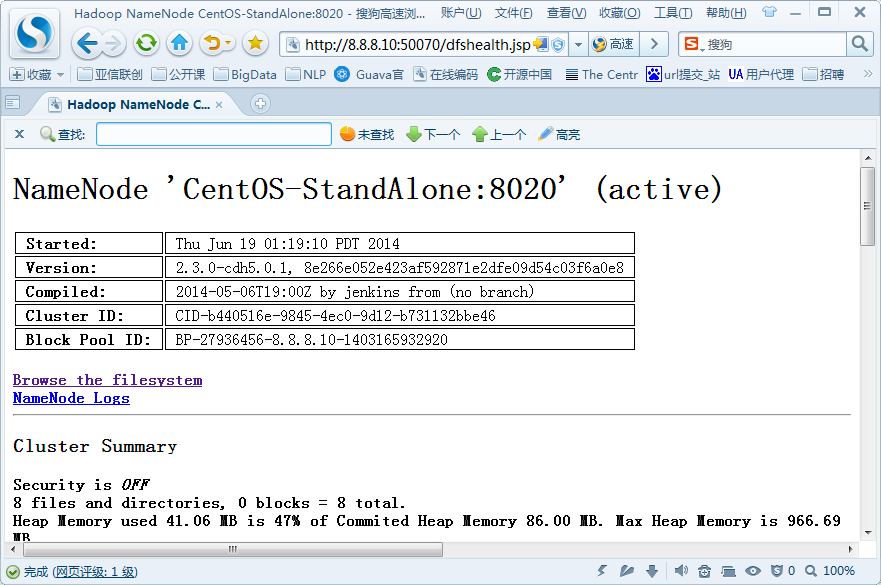Toggle the 高速 high-speed mode button
The width and height of the screenshot is (881, 585).
coord(614,44)
